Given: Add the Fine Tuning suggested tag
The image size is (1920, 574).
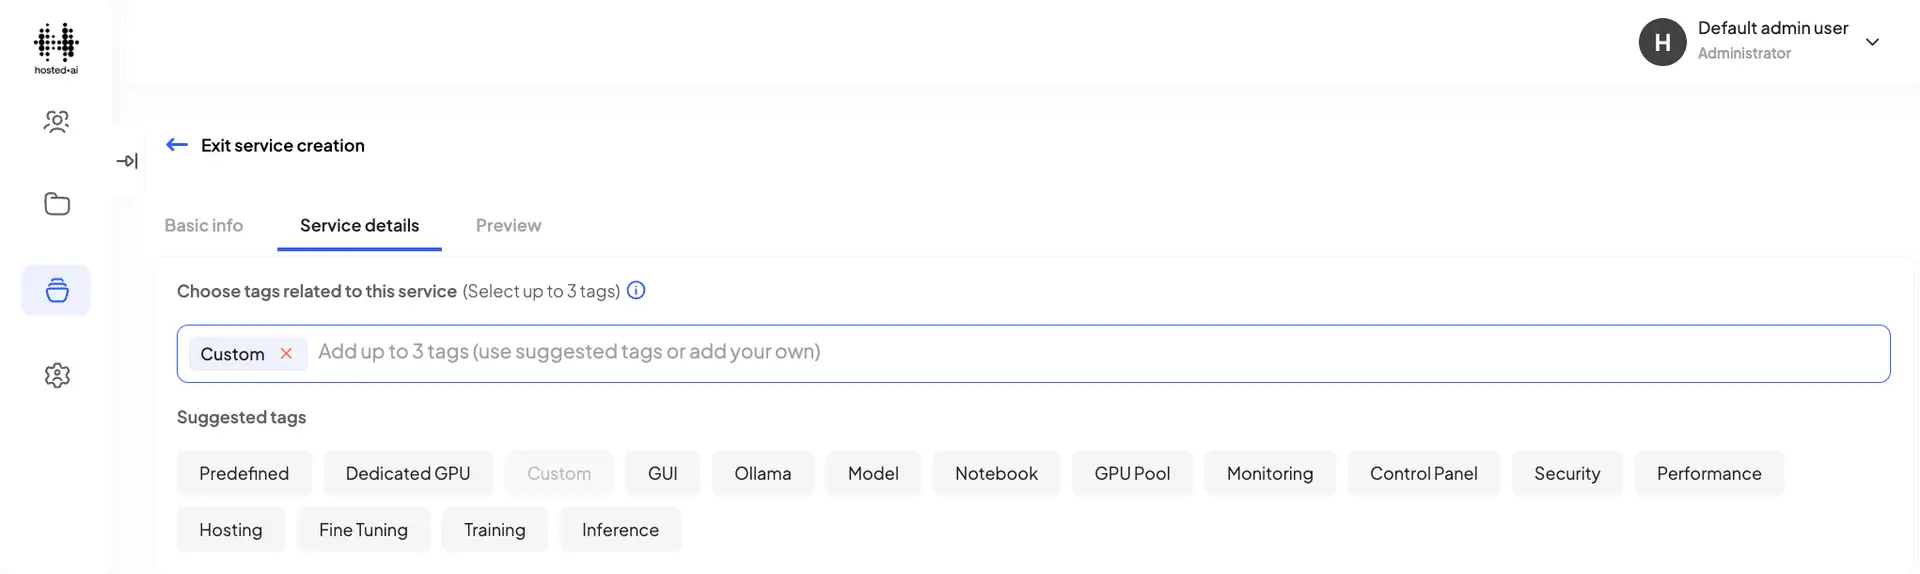Looking at the screenshot, I should [x=363, y=529].
